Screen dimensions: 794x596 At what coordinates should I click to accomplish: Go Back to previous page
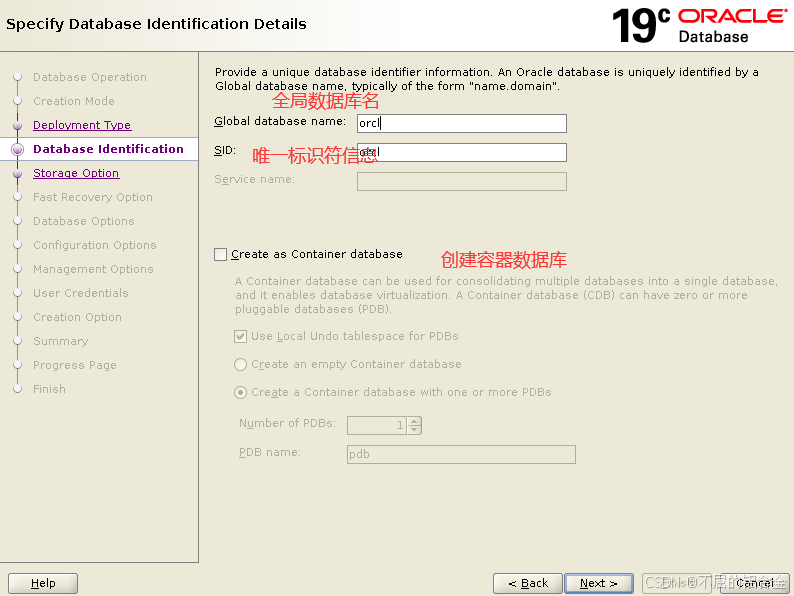point(528,583)
